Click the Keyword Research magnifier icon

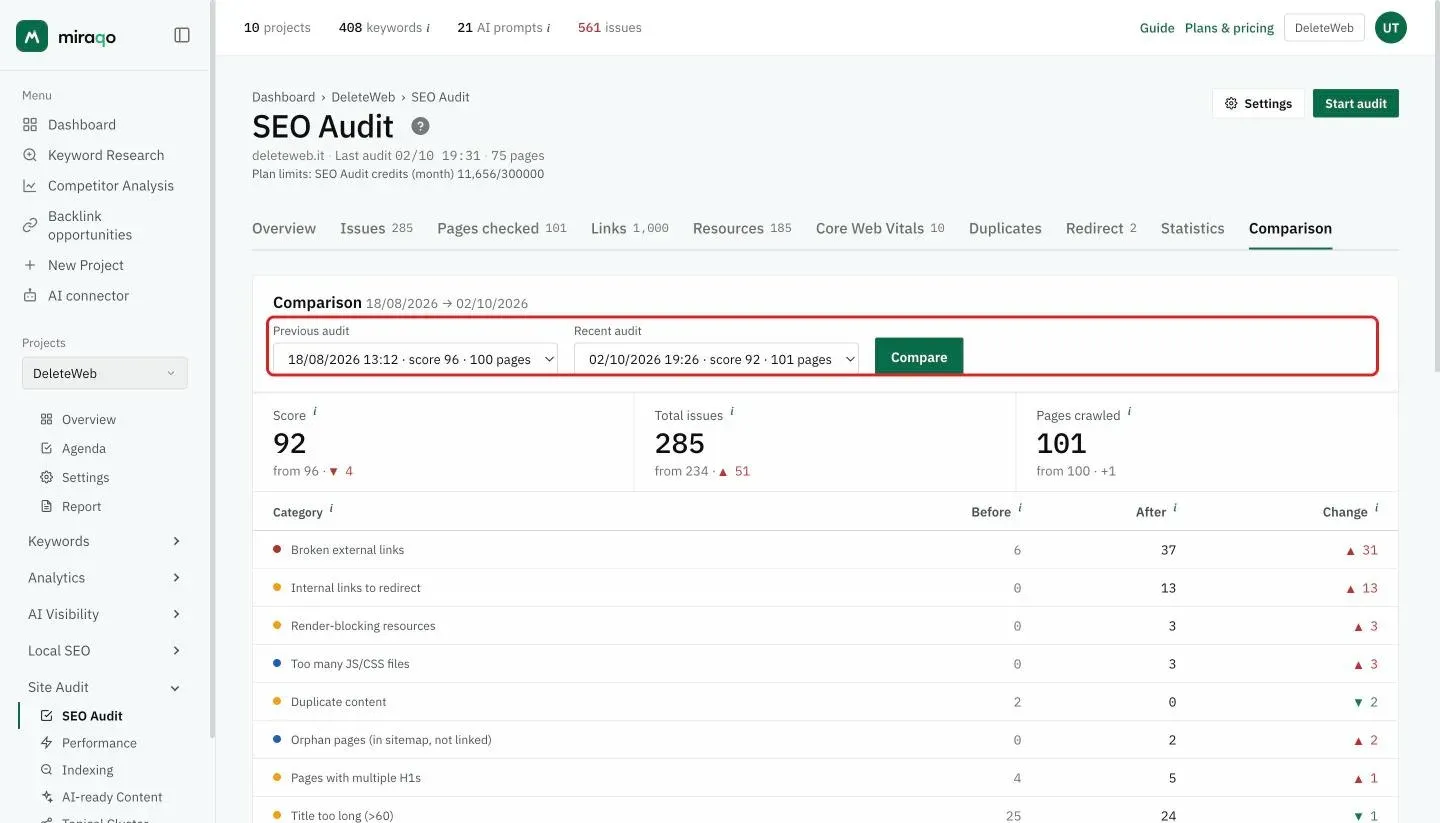30,155
